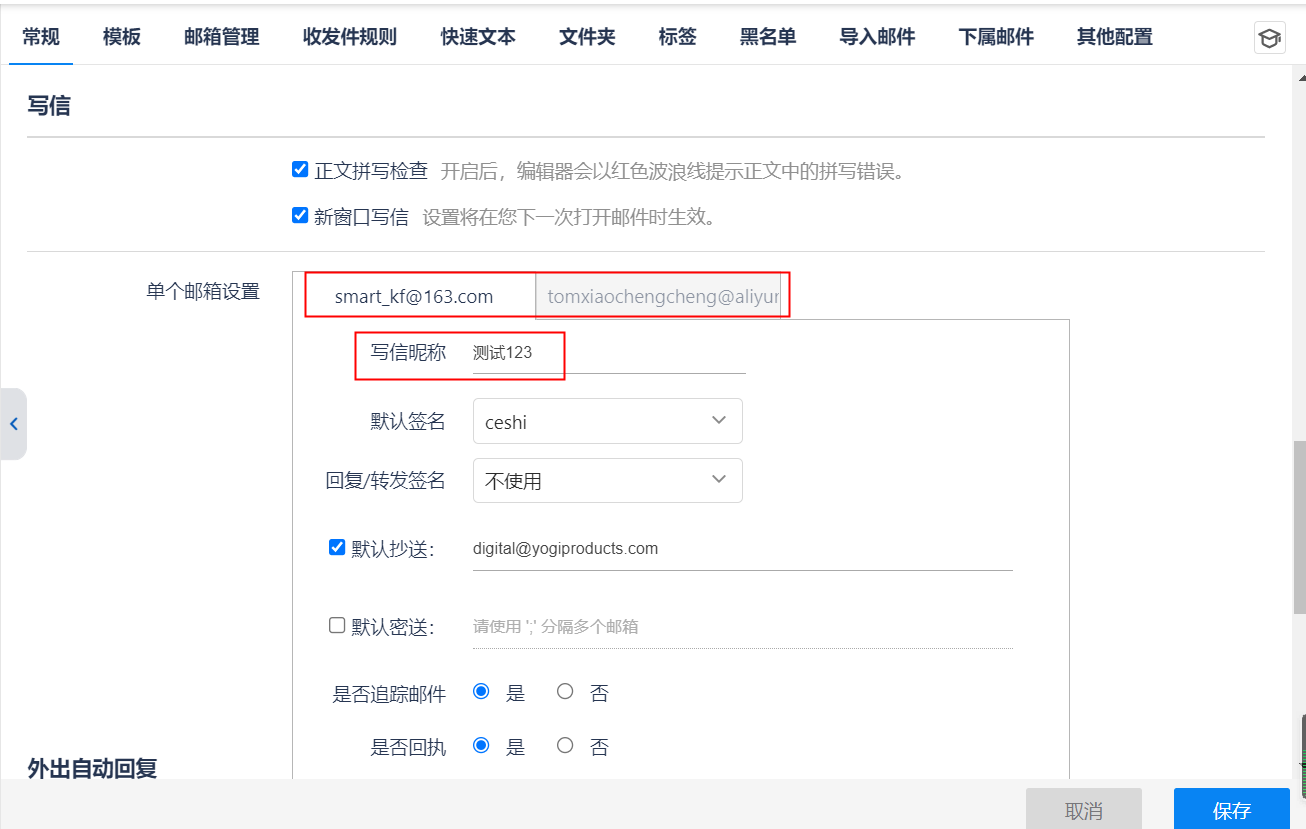Open the 回复/转发签名 dropdown showing 不使用
The width and height of the screenshot is (1306, 829).
point(608,480)
